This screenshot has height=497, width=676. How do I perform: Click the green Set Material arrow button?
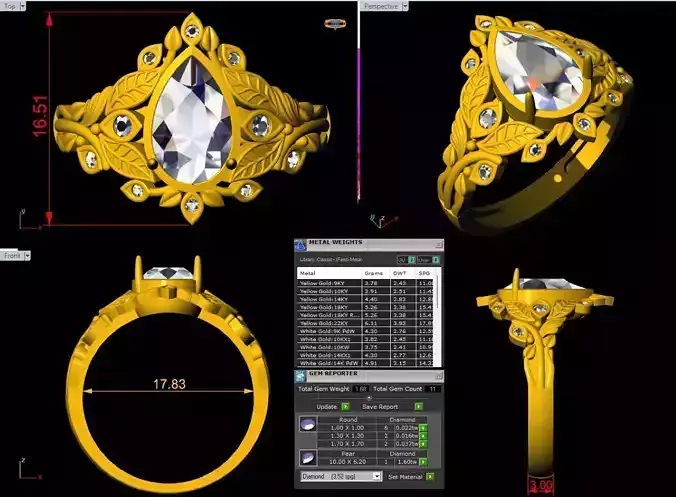tap(430, 477)
